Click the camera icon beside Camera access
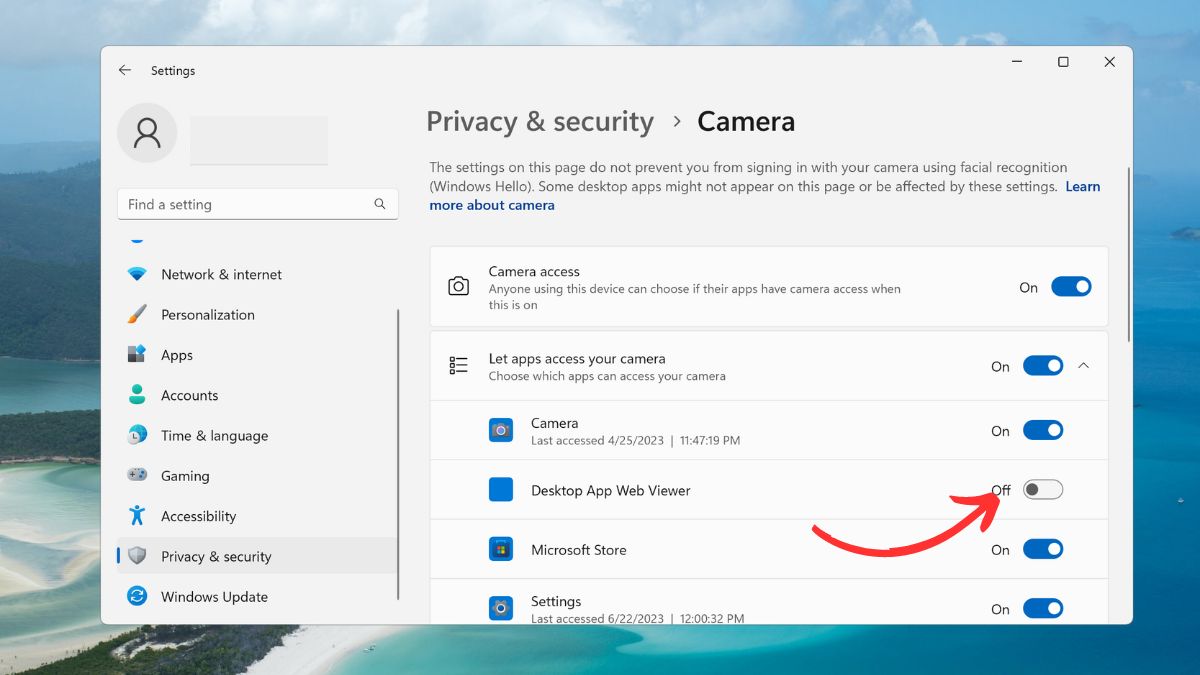Viewport: 1200px width, 675px height. (459, 287)
